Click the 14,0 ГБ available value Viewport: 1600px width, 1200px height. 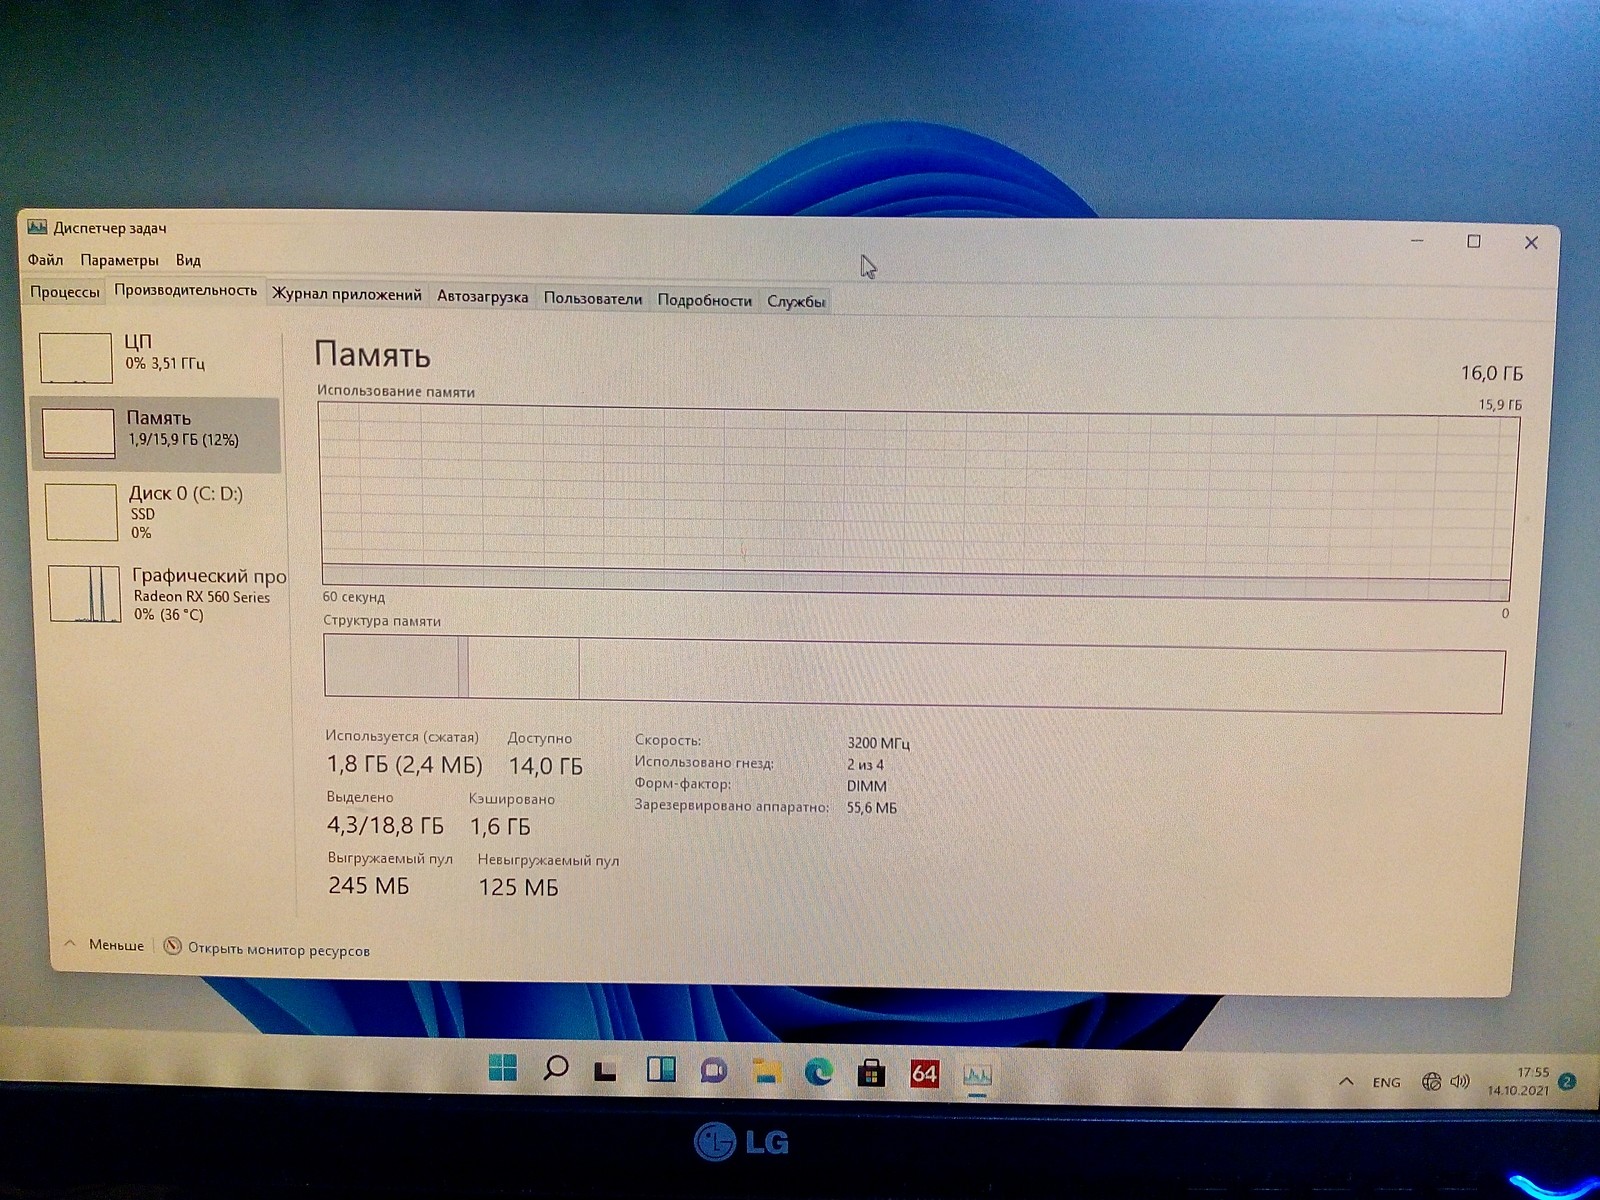545,766
